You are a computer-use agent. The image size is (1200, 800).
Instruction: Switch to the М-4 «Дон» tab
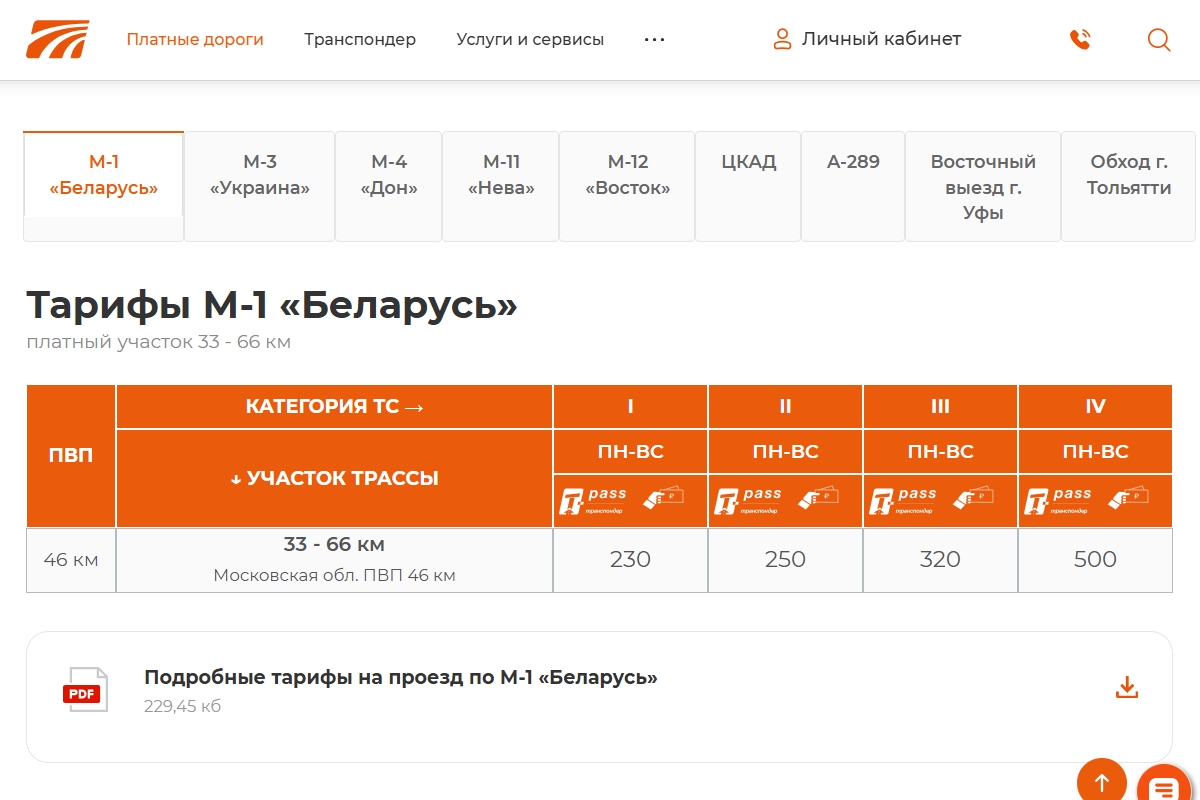coord(389,186)
